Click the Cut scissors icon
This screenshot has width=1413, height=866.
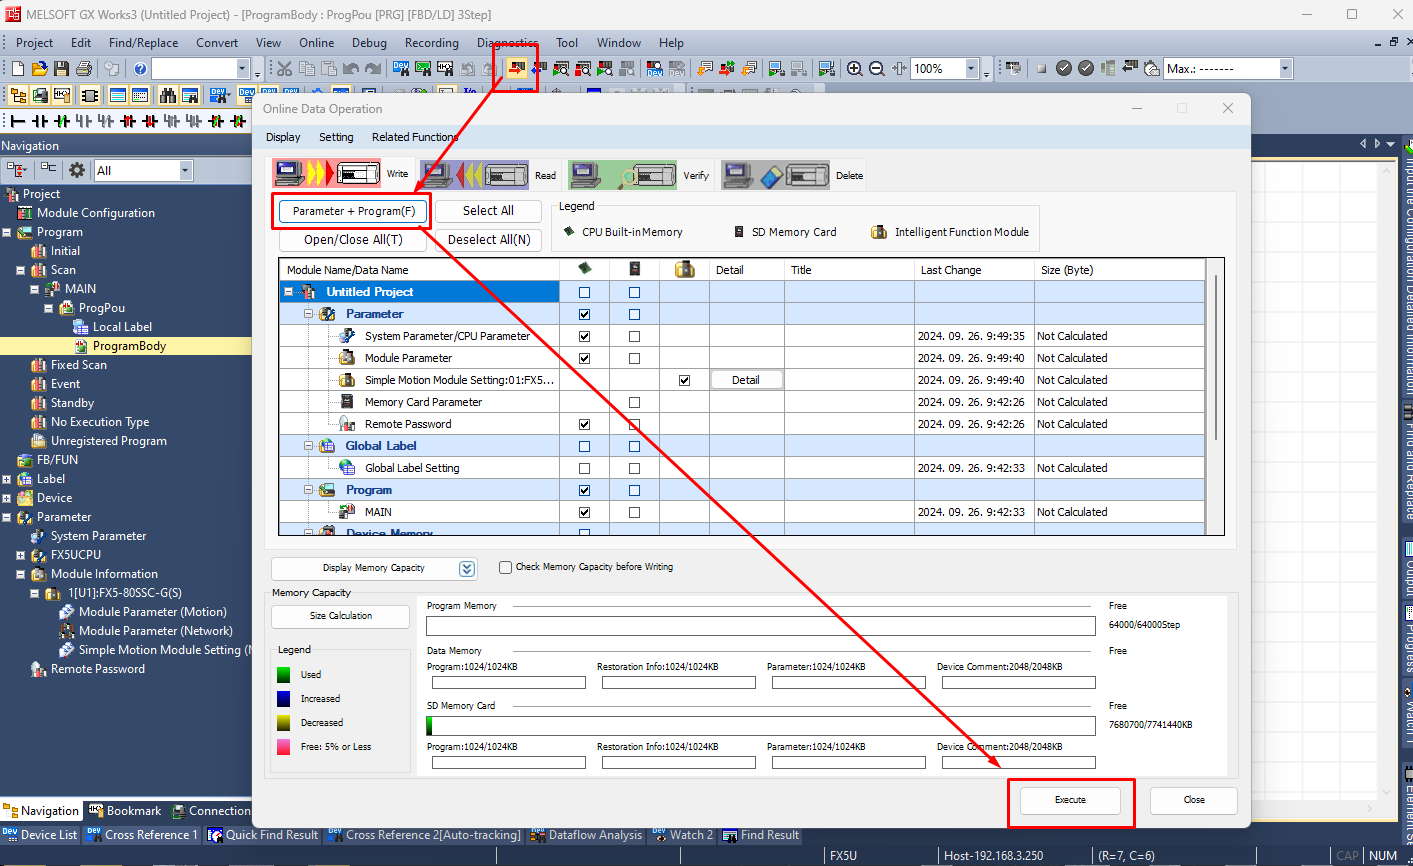[x=285, y=68]
